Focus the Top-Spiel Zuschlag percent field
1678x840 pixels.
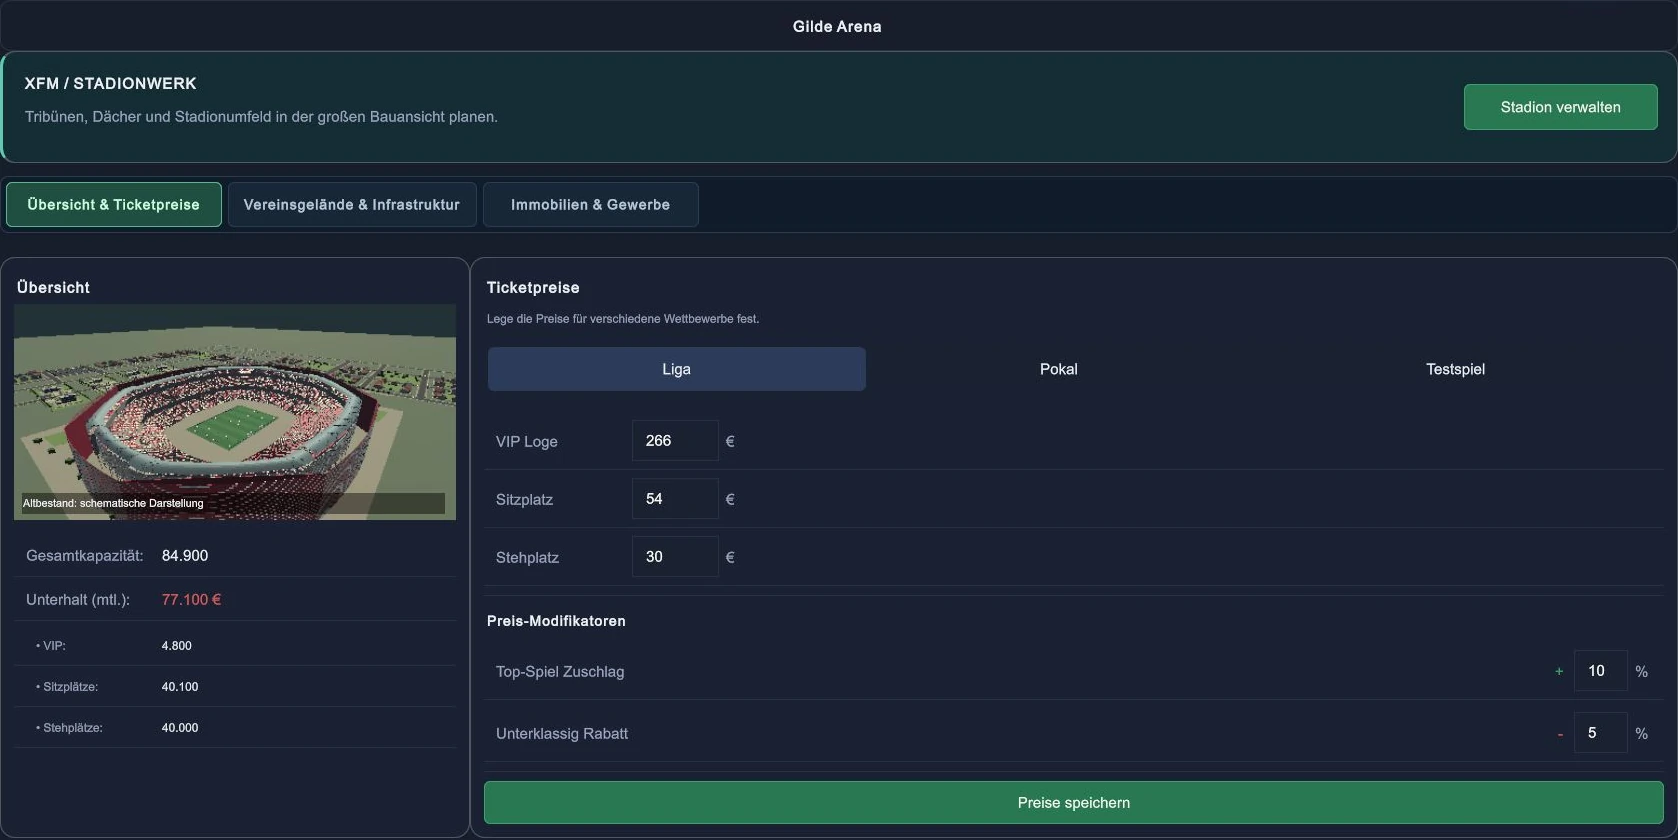click(1600, 671)
